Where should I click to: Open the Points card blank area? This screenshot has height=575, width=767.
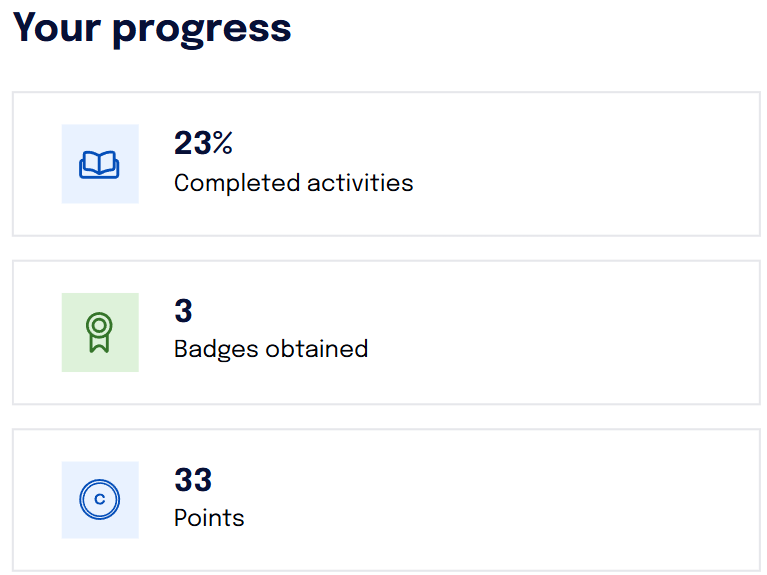coord(563,499)
